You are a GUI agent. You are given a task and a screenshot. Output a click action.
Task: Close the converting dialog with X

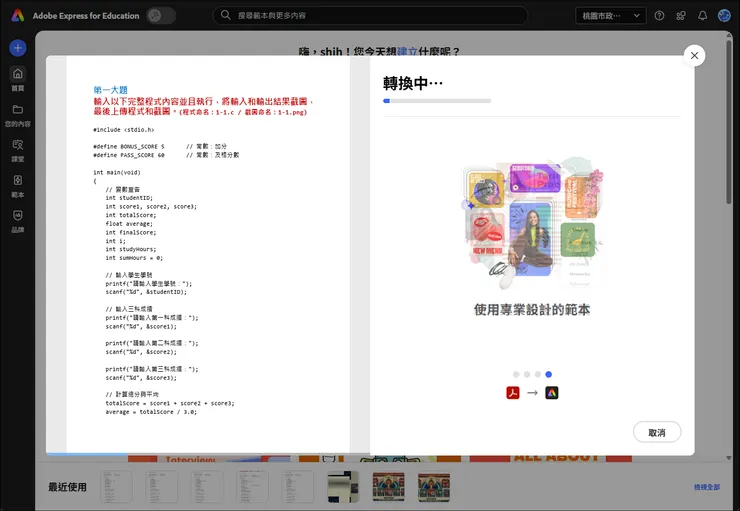[x=694, y=56]
